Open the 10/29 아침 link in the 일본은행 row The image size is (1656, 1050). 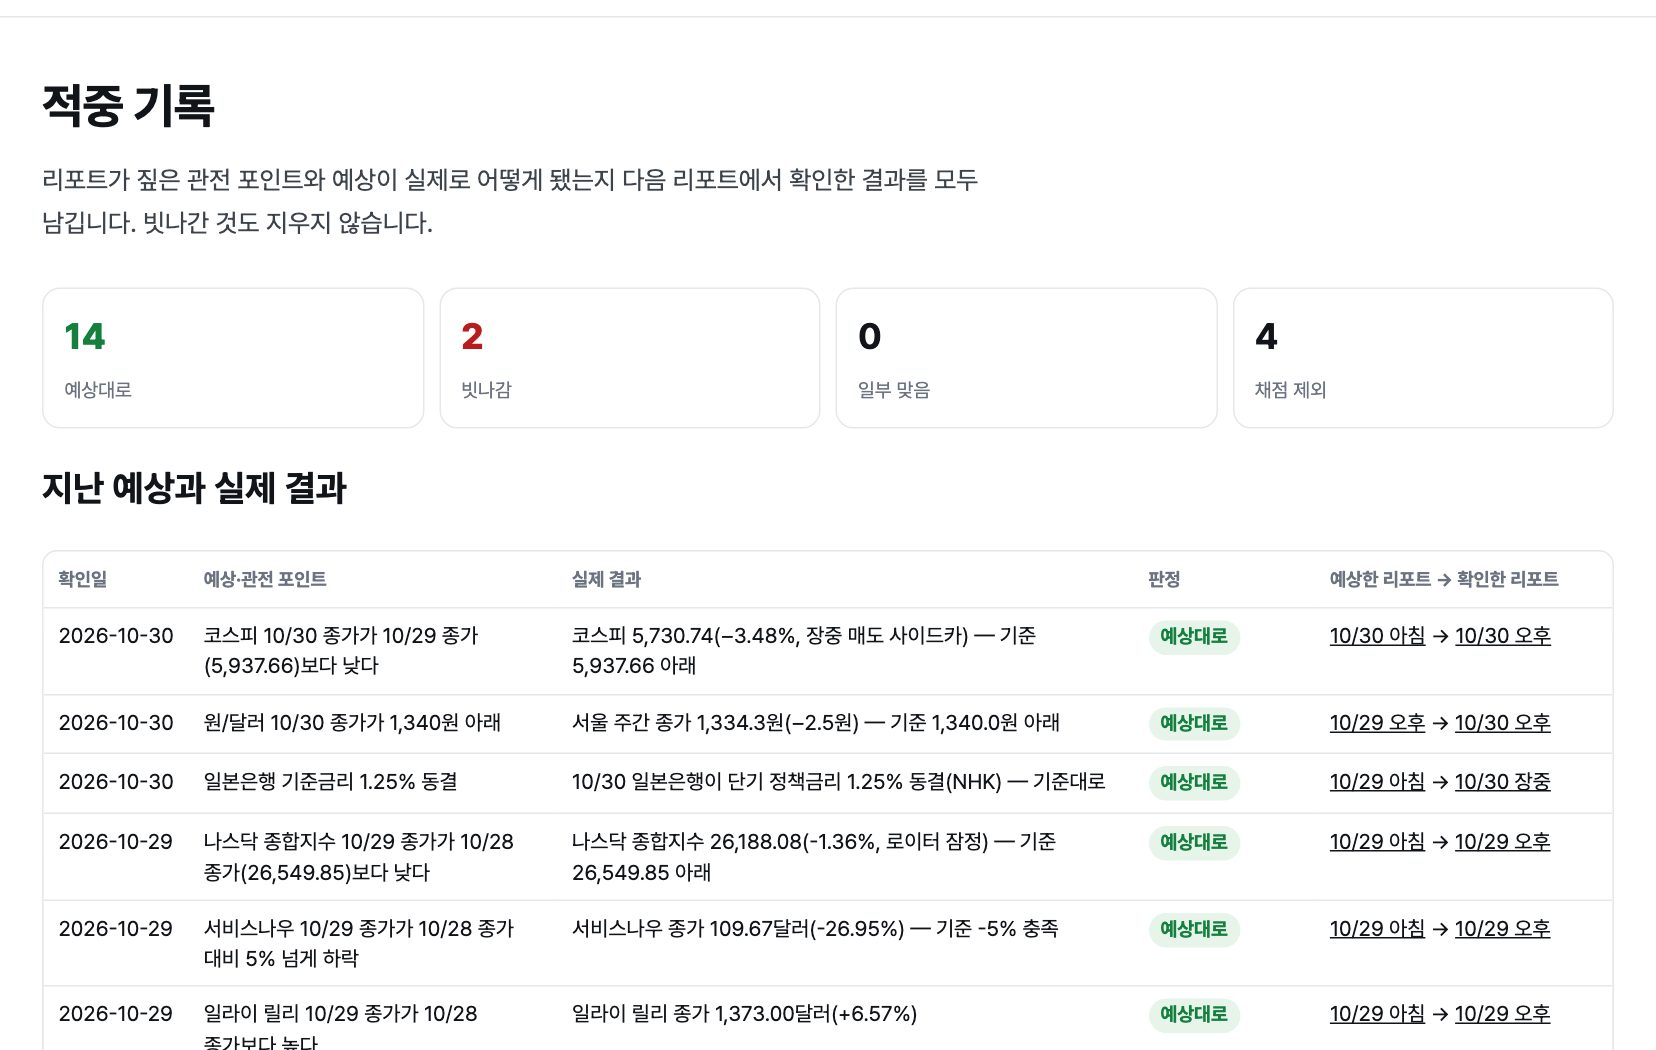pyautogui.click(x=1377, y=782)
